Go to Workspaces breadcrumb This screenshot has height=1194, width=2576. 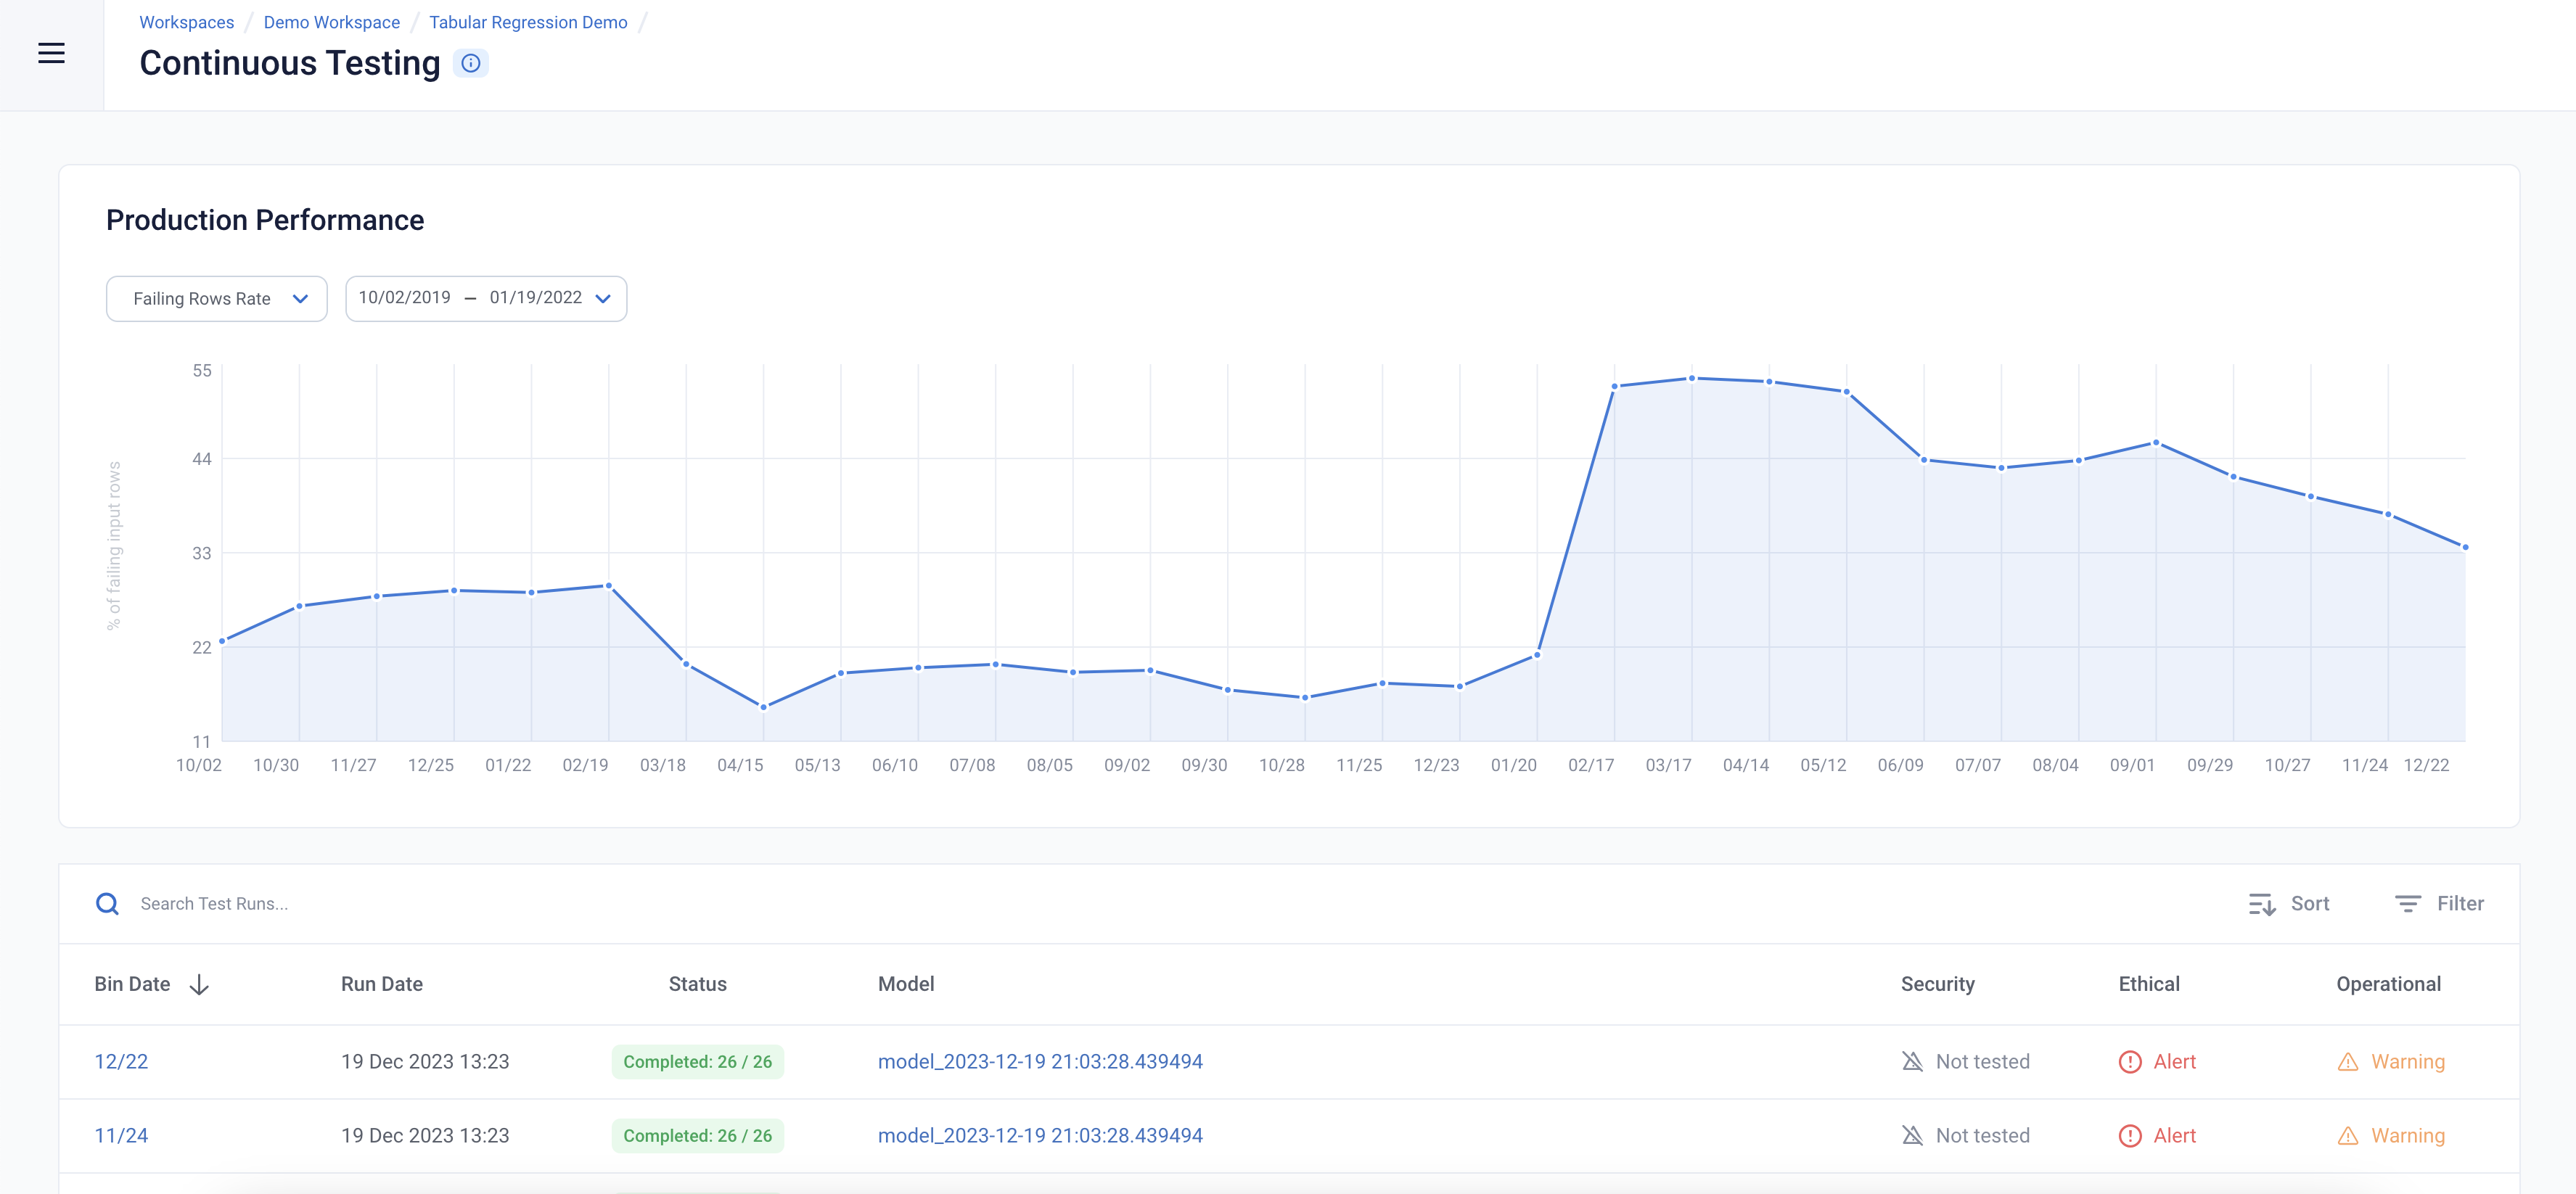(186, 22)
